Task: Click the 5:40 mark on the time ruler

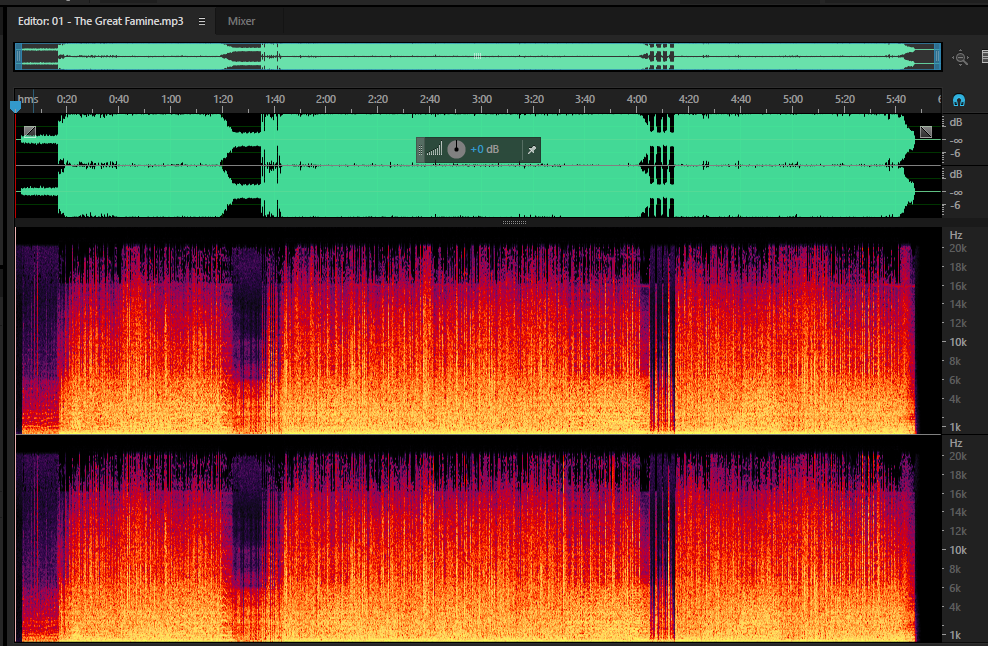Action: click(896, 99)
